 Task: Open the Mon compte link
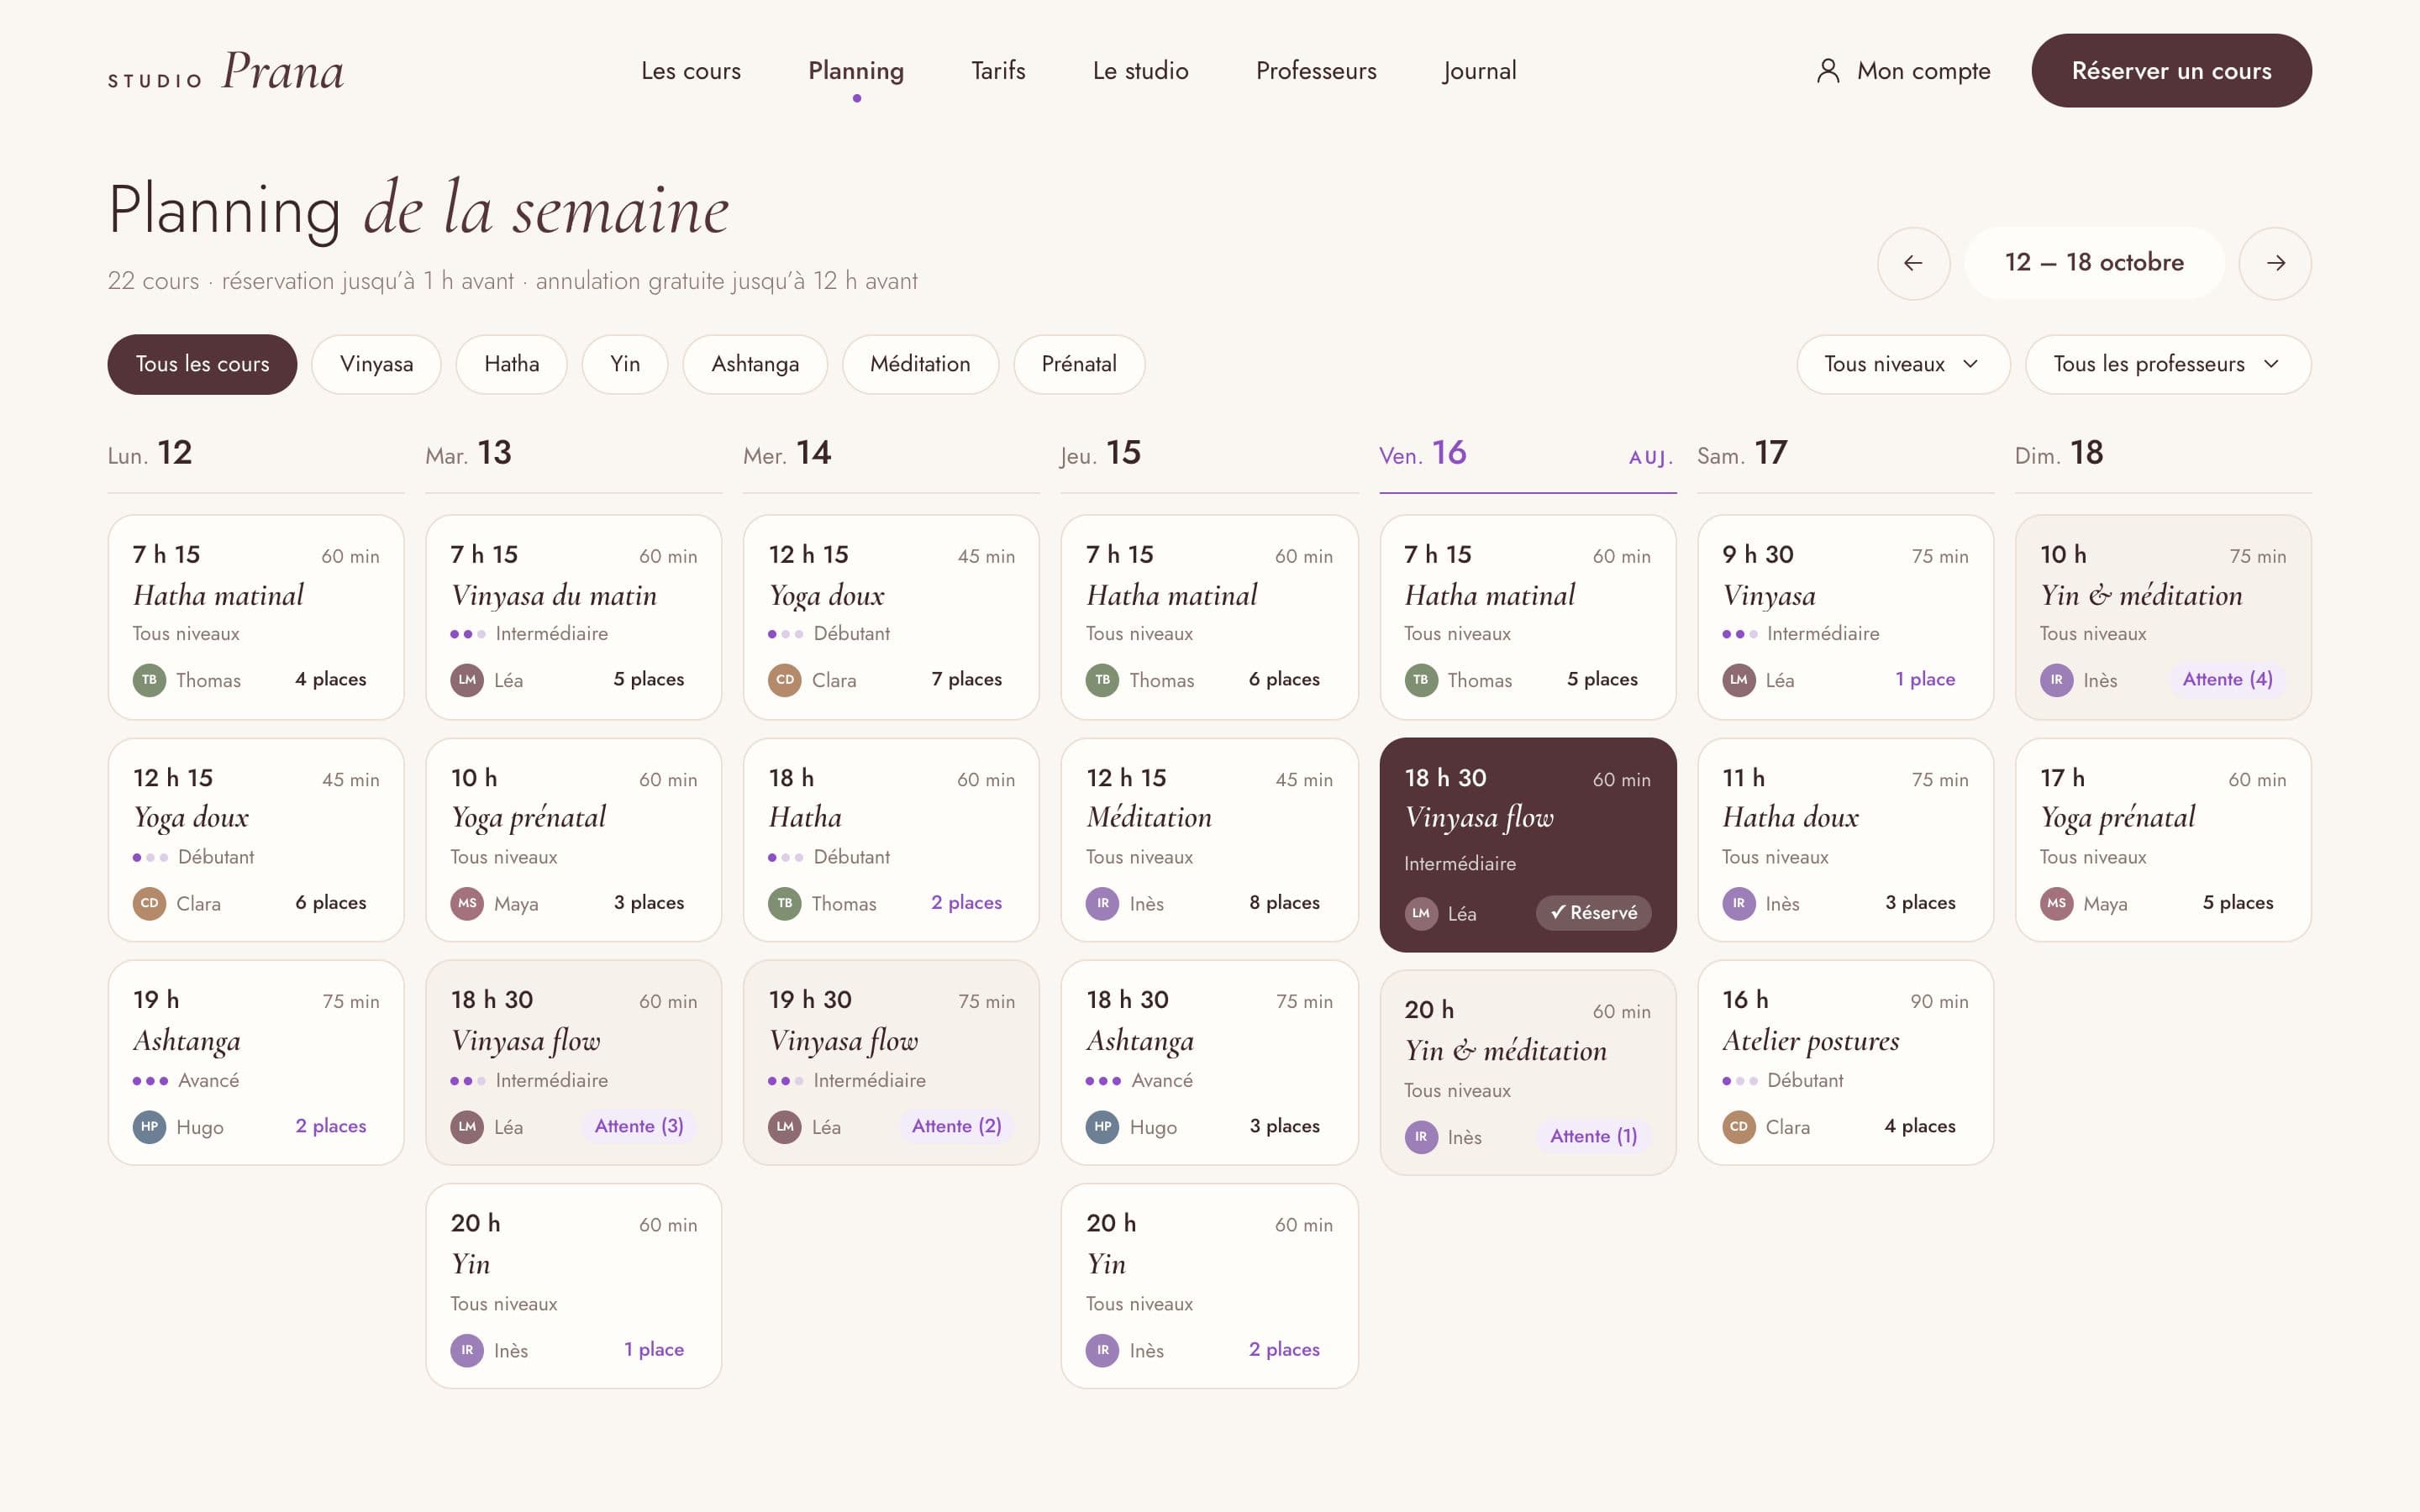click(1903, 71)
